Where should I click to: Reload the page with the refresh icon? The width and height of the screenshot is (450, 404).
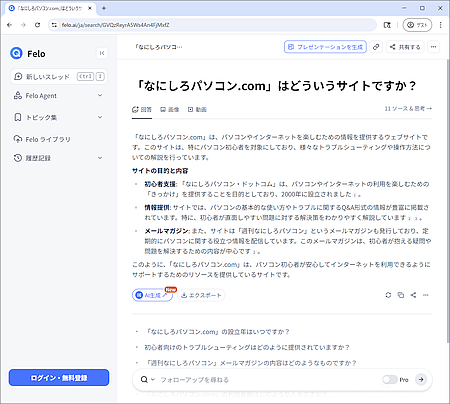coord(37,25)
